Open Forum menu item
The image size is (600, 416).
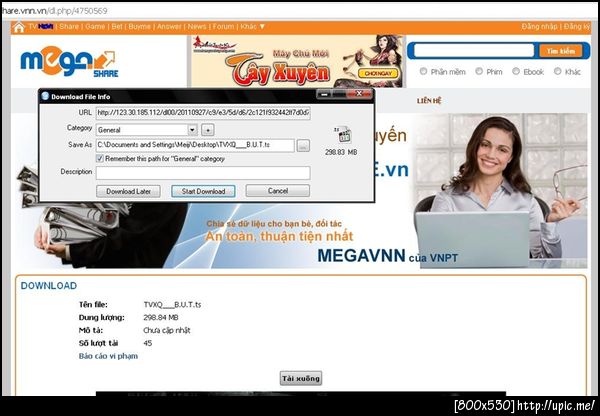(223, 26)
